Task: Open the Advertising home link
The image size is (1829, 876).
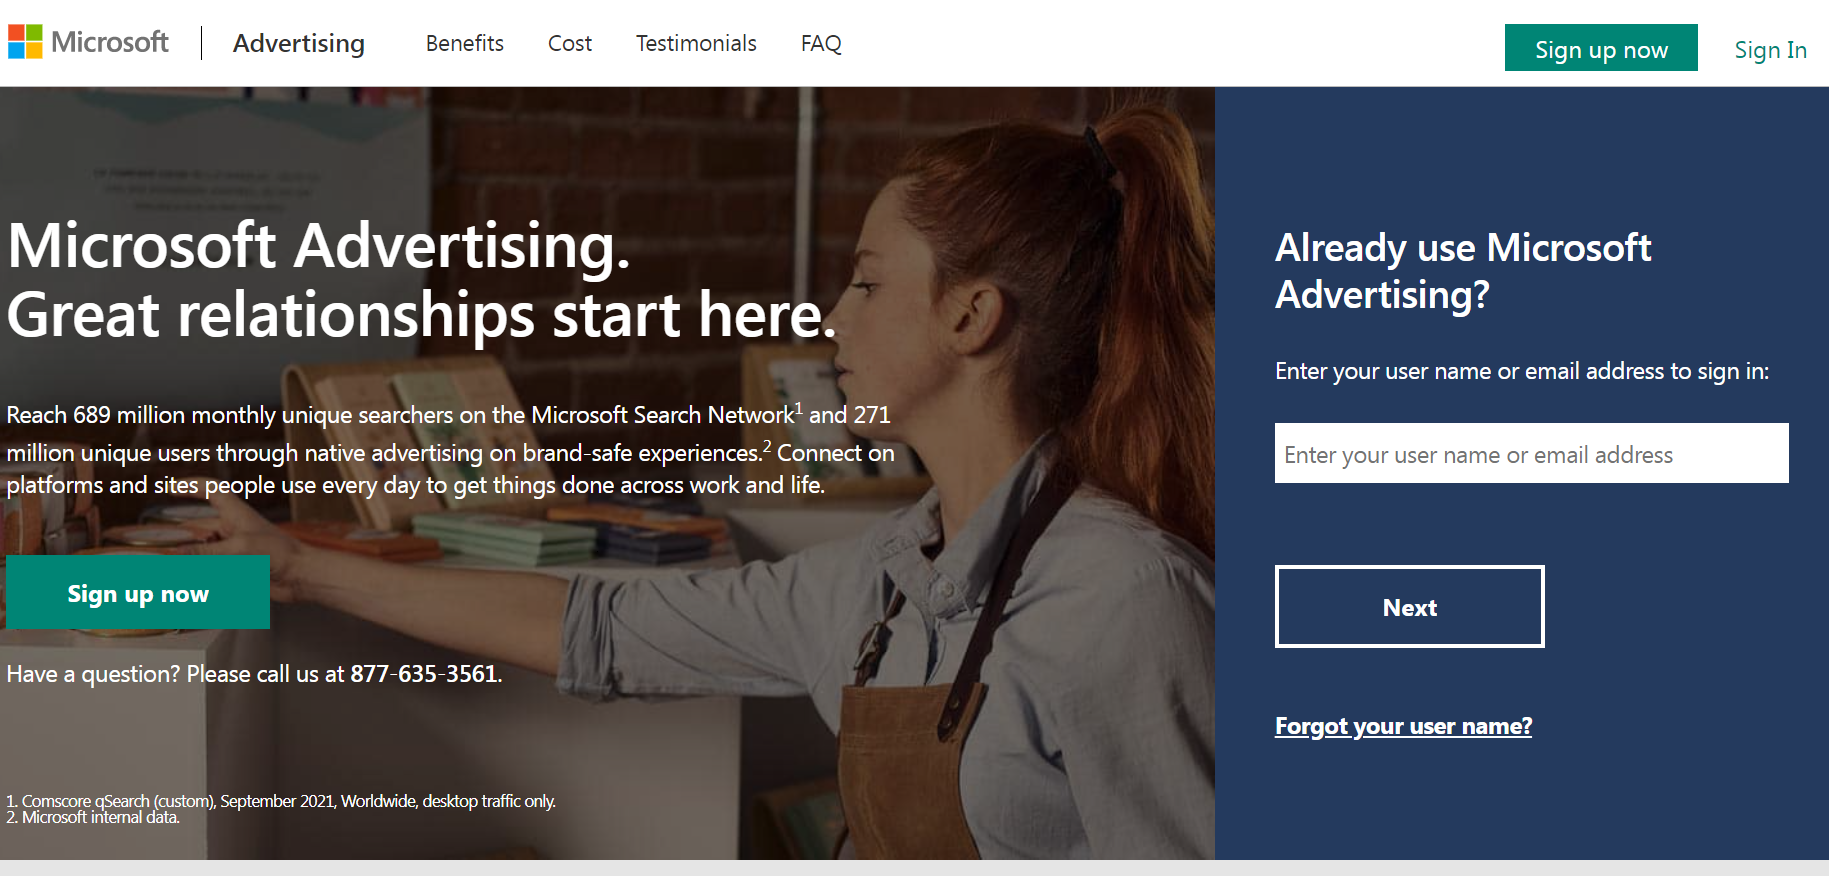Action: pos(299,43)
